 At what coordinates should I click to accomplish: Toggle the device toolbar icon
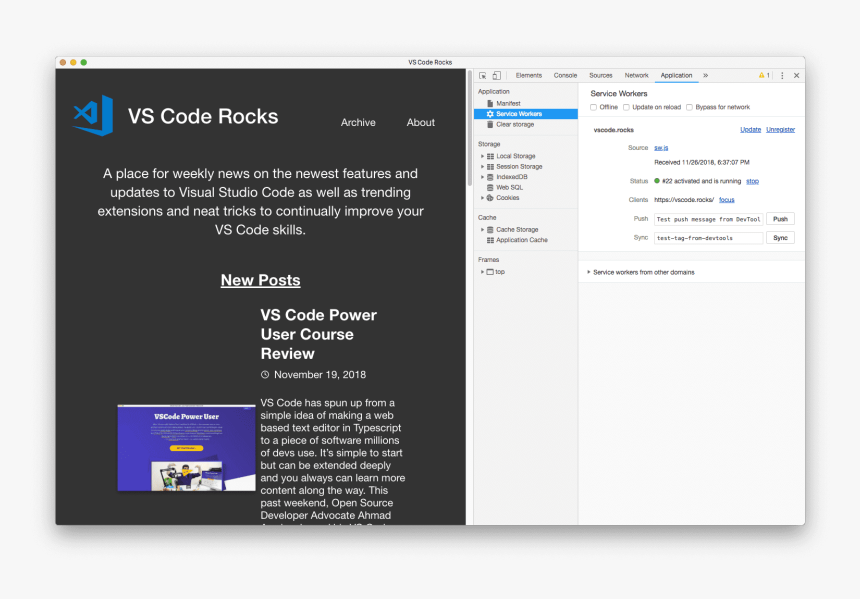[x=496, y=75]
